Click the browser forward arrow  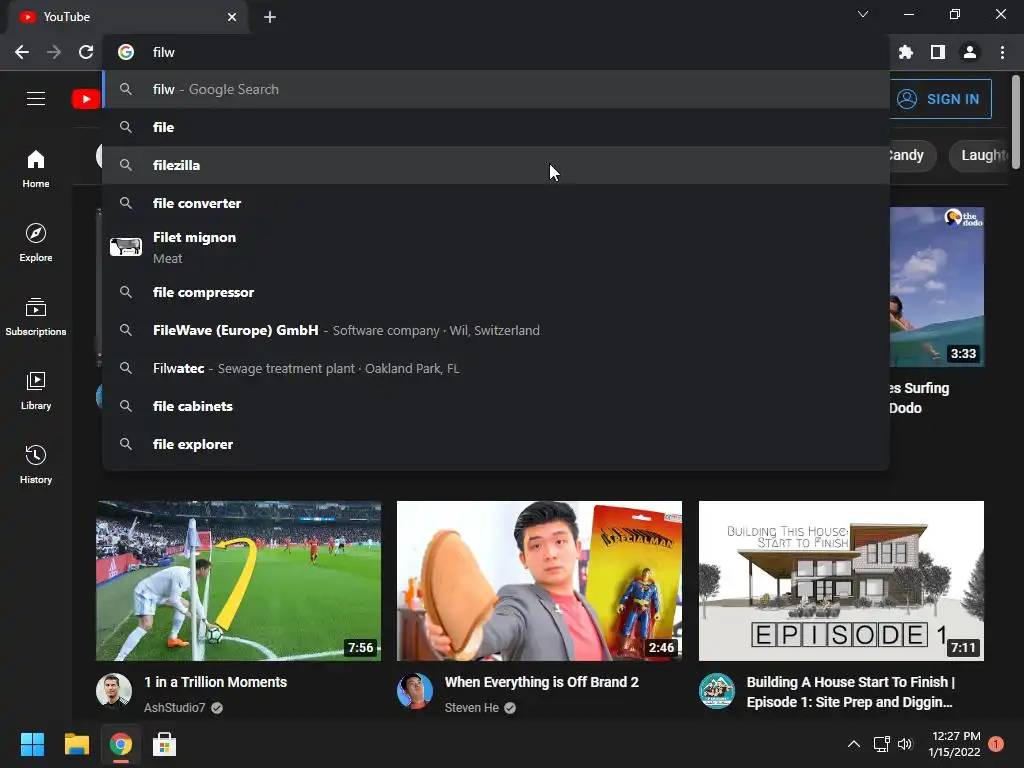pyautogui.click(x=54, y=52)
